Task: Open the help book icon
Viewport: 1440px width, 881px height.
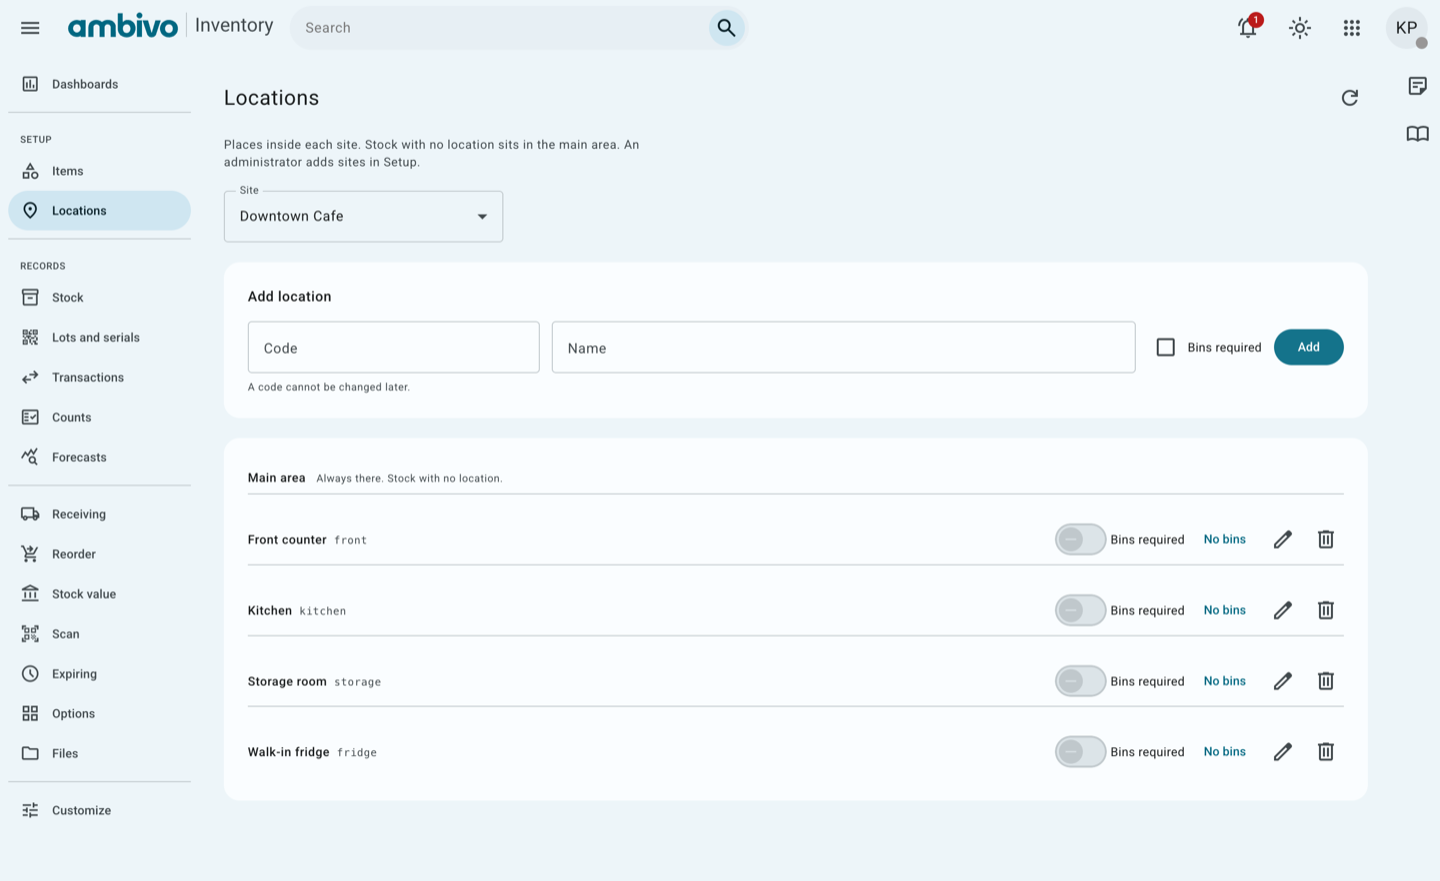Action: click(1418, 134)
